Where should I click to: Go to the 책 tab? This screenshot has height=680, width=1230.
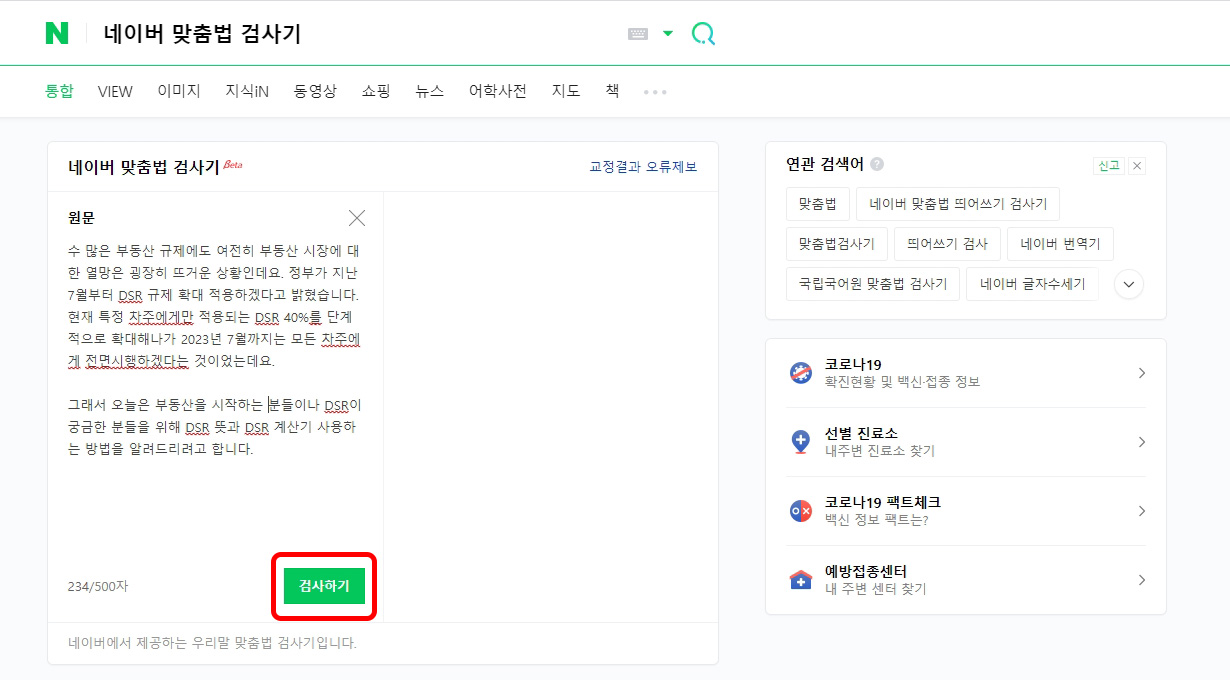612,91
